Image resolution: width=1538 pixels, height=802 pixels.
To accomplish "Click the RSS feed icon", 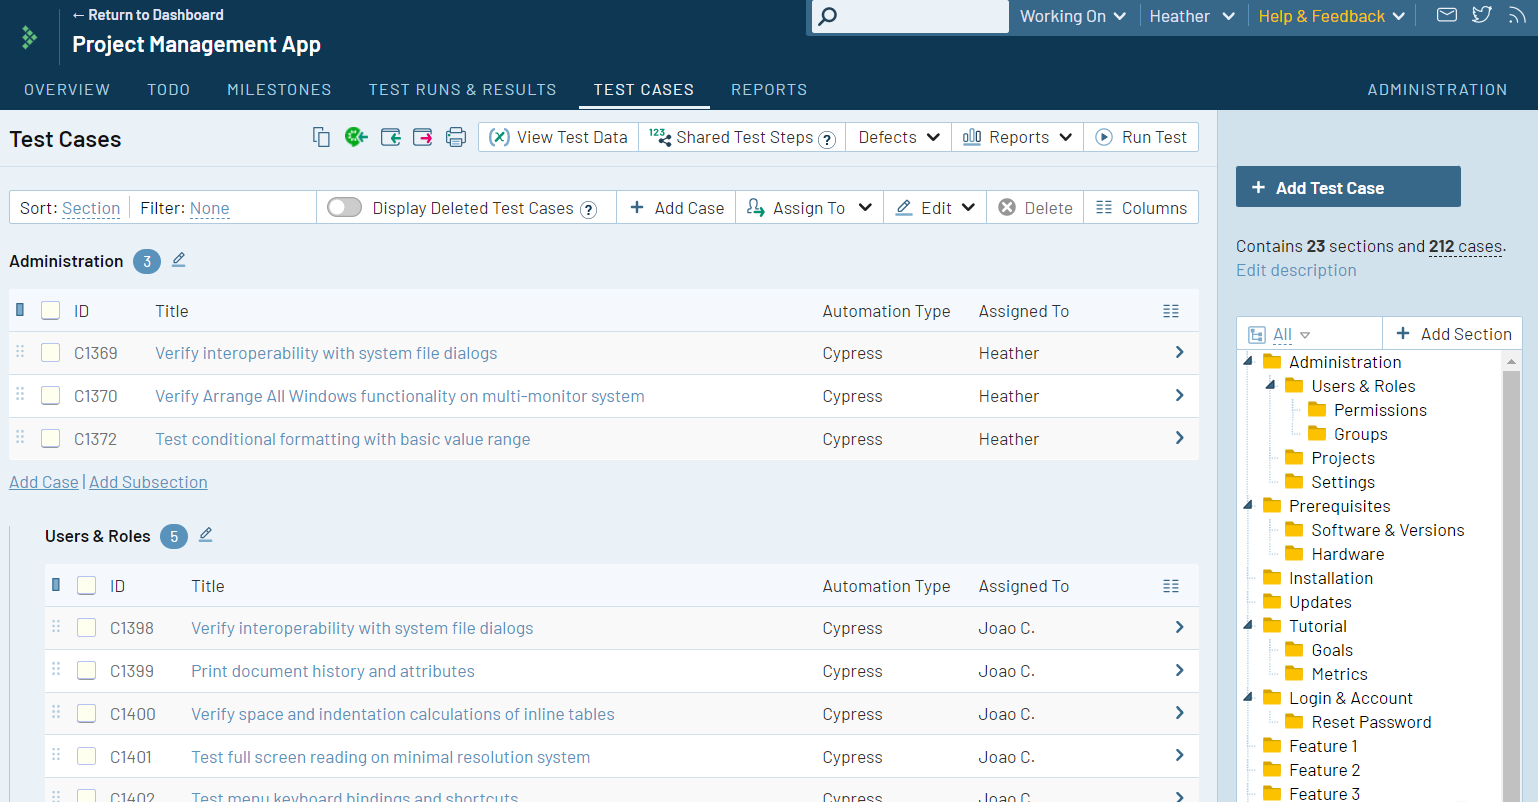I will [1517, 15].
